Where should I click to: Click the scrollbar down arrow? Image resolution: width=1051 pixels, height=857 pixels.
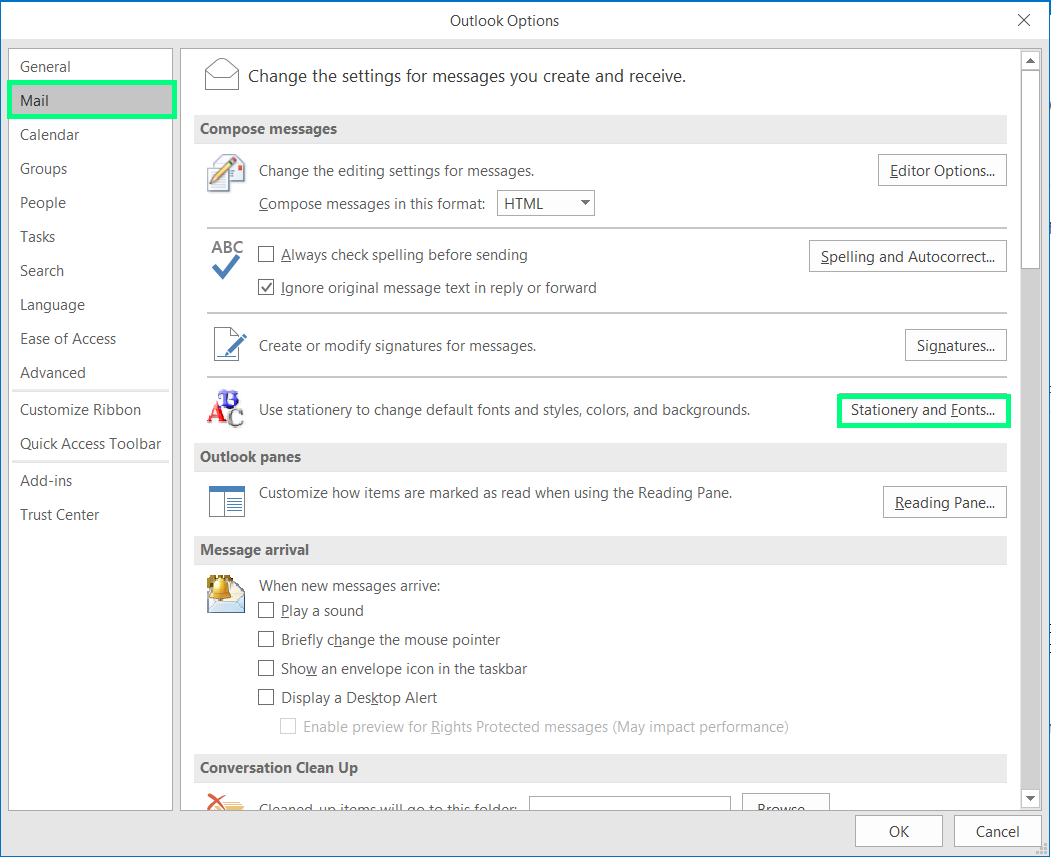point(1030,798)
